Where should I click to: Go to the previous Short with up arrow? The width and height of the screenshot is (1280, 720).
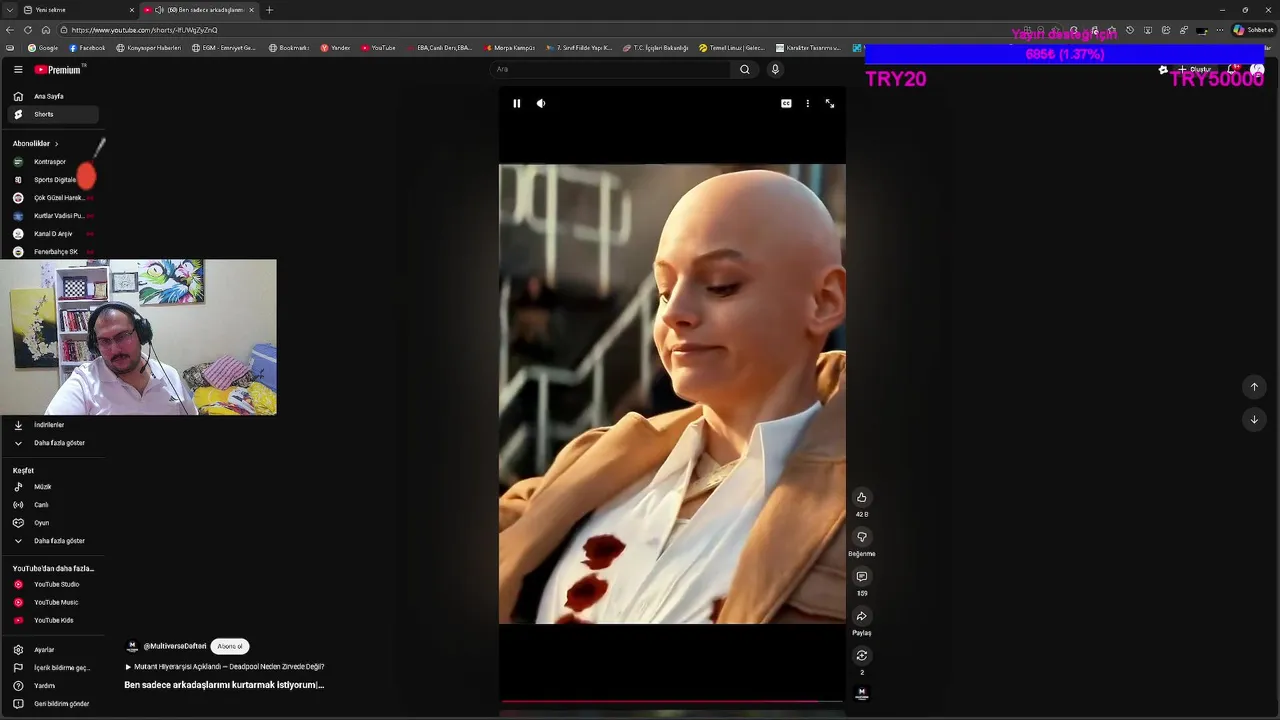click(x=1254, y=387)
